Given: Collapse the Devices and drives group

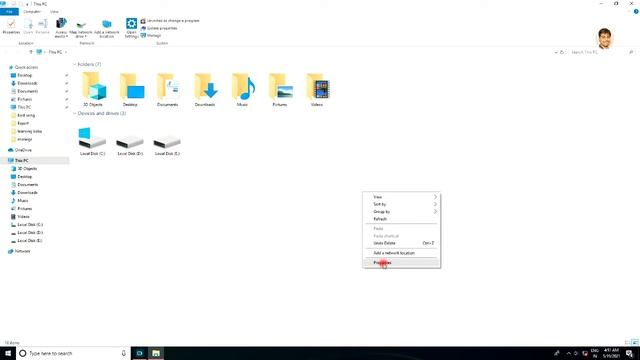Looking at the screenshot, I should pos(75,113).
